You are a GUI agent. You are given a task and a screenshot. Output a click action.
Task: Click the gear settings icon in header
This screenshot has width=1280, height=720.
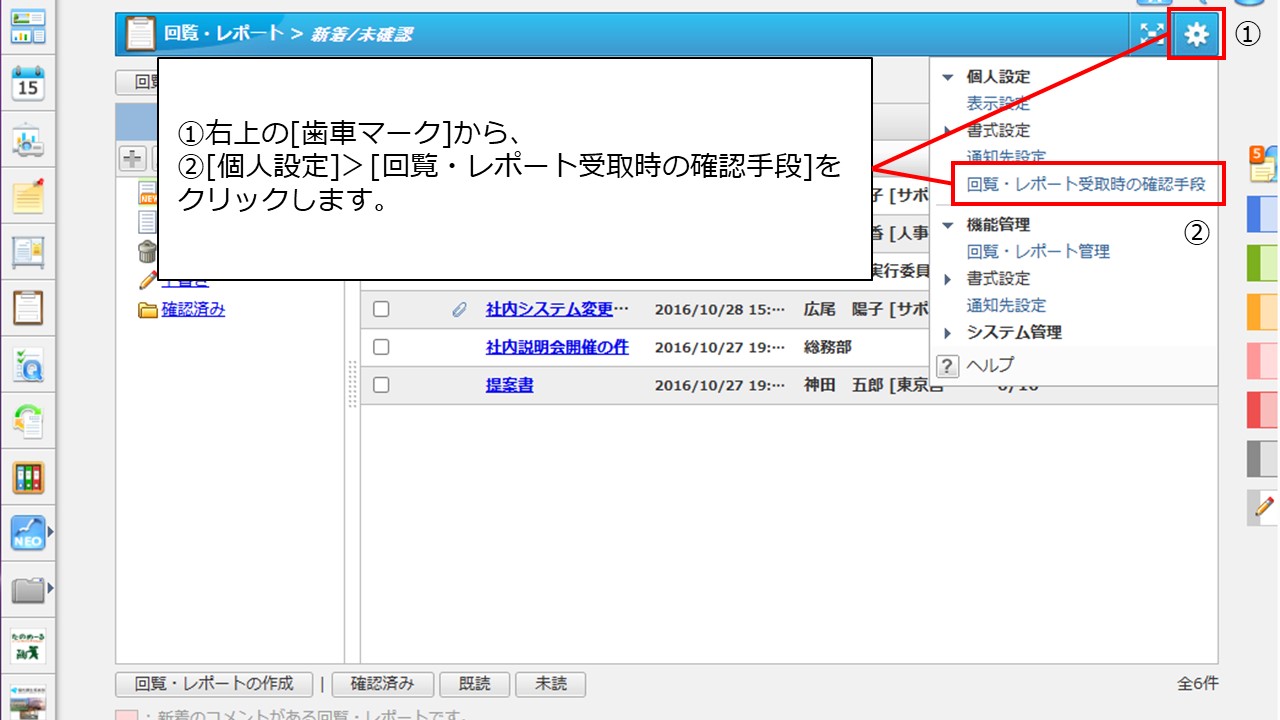click(x=1196, y=35)
